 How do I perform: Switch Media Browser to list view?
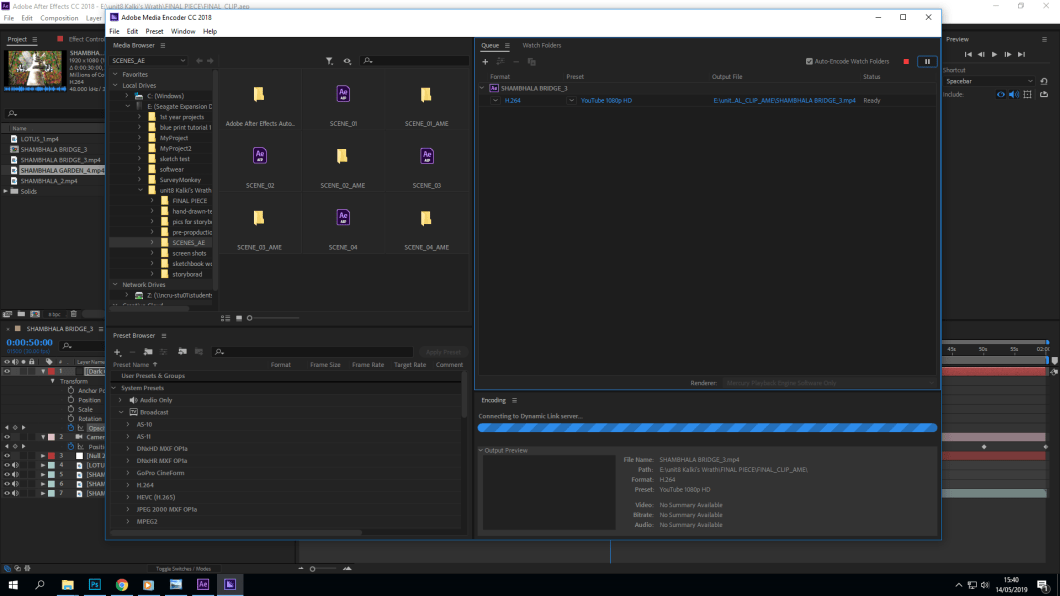(225, 318)
